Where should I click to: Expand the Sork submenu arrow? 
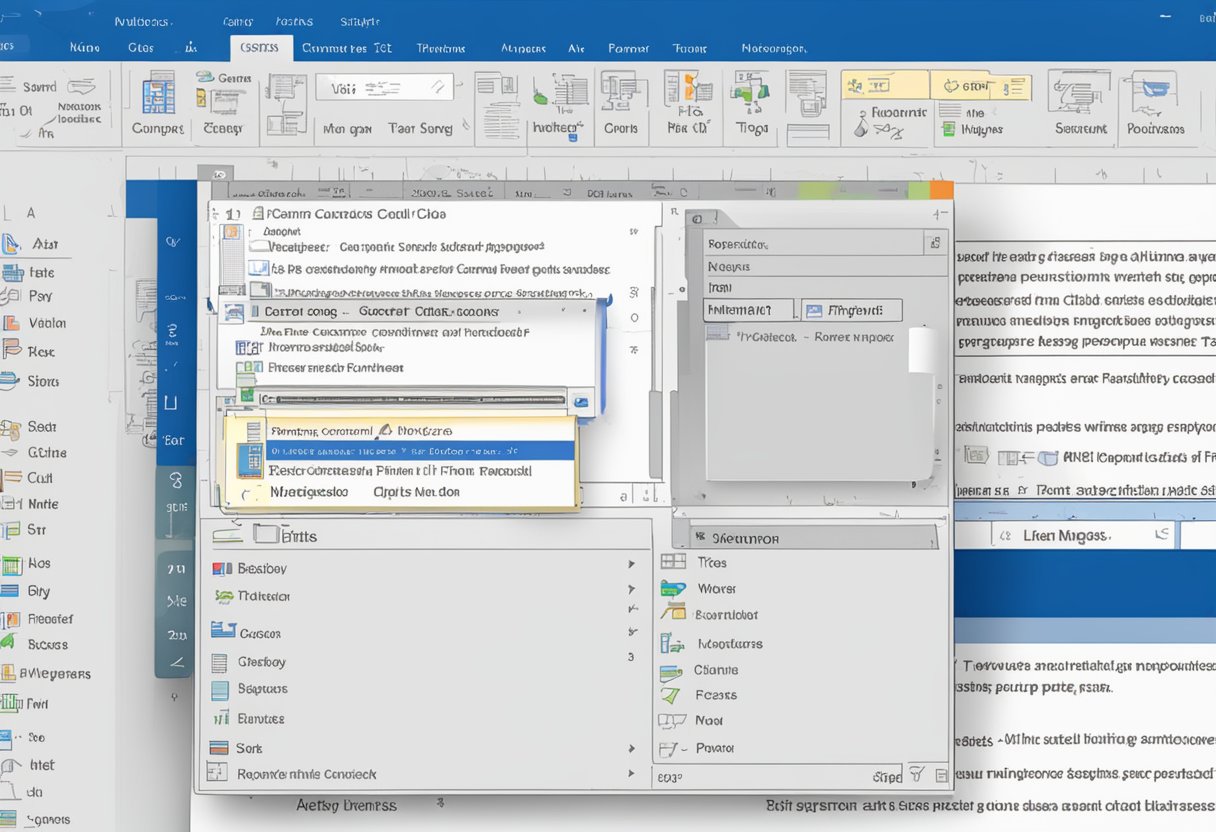(x=631, y=748)
